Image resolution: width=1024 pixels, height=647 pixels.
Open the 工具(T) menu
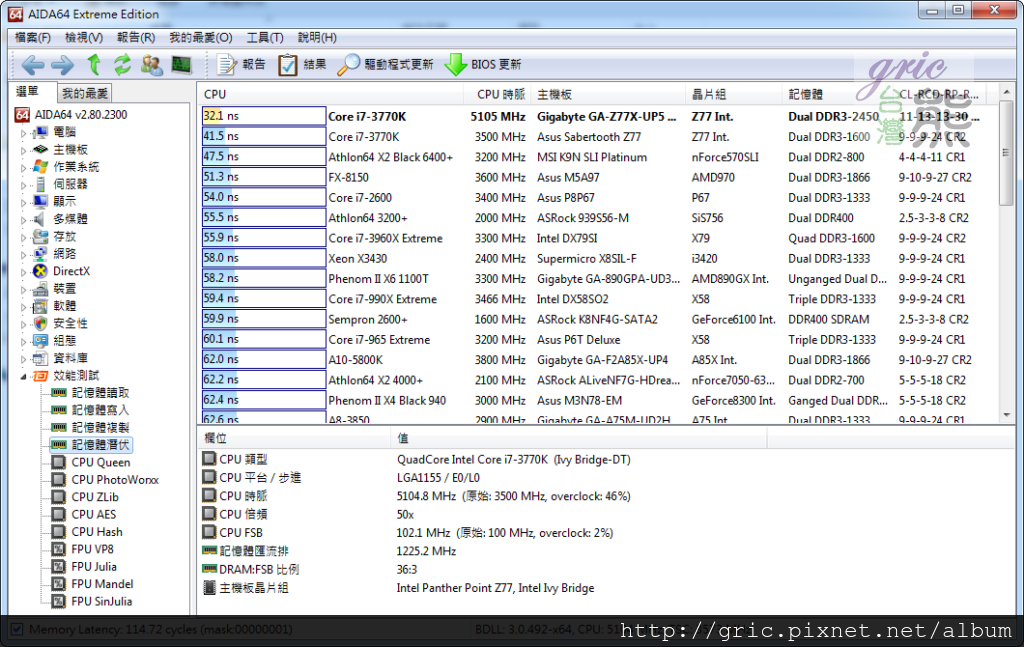(264, 38)
